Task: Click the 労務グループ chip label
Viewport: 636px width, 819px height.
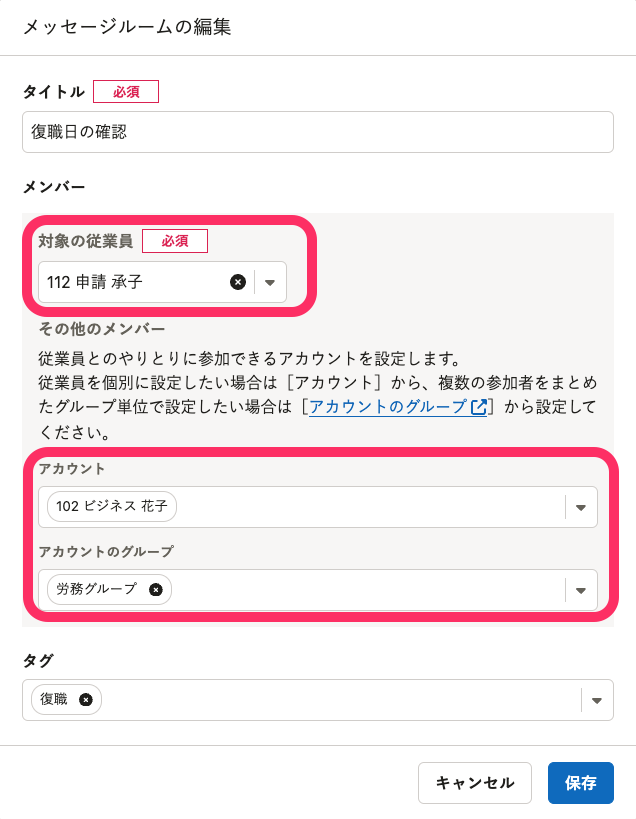Action: point(97,590)
